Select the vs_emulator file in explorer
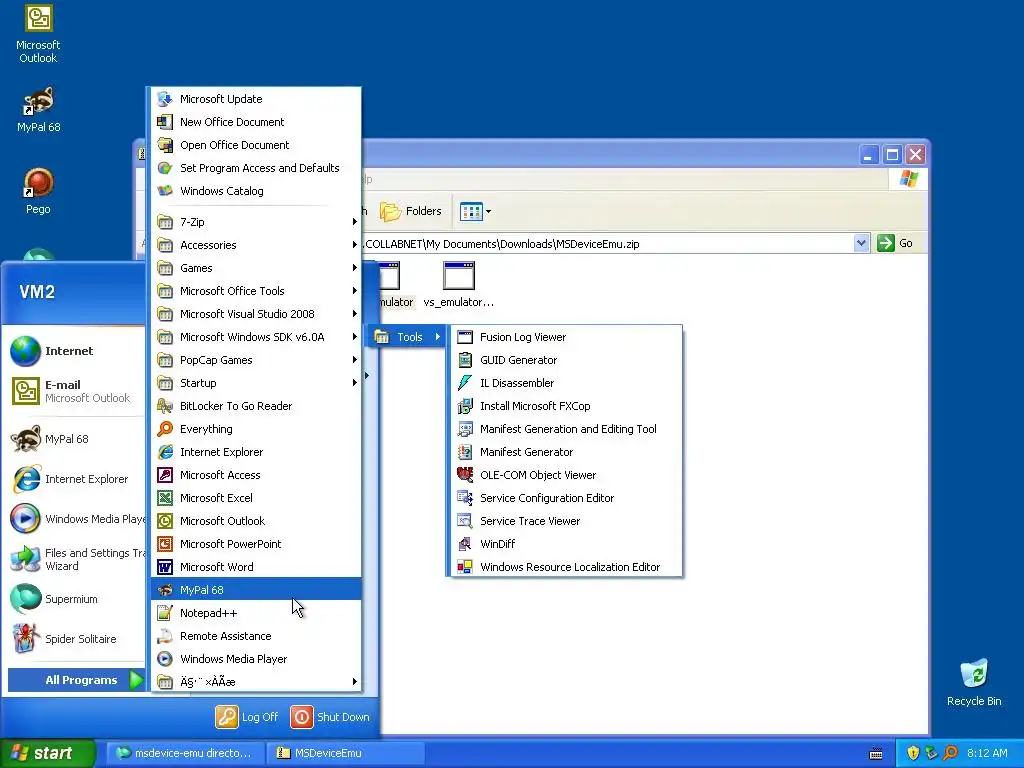 coord(458,285)
